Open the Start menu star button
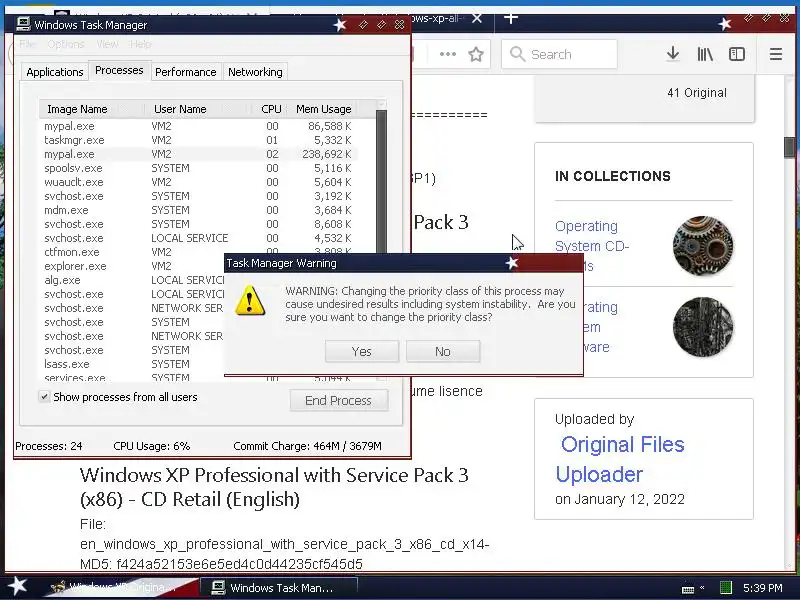This screenshot has width=800, height=600. point(18,587)
